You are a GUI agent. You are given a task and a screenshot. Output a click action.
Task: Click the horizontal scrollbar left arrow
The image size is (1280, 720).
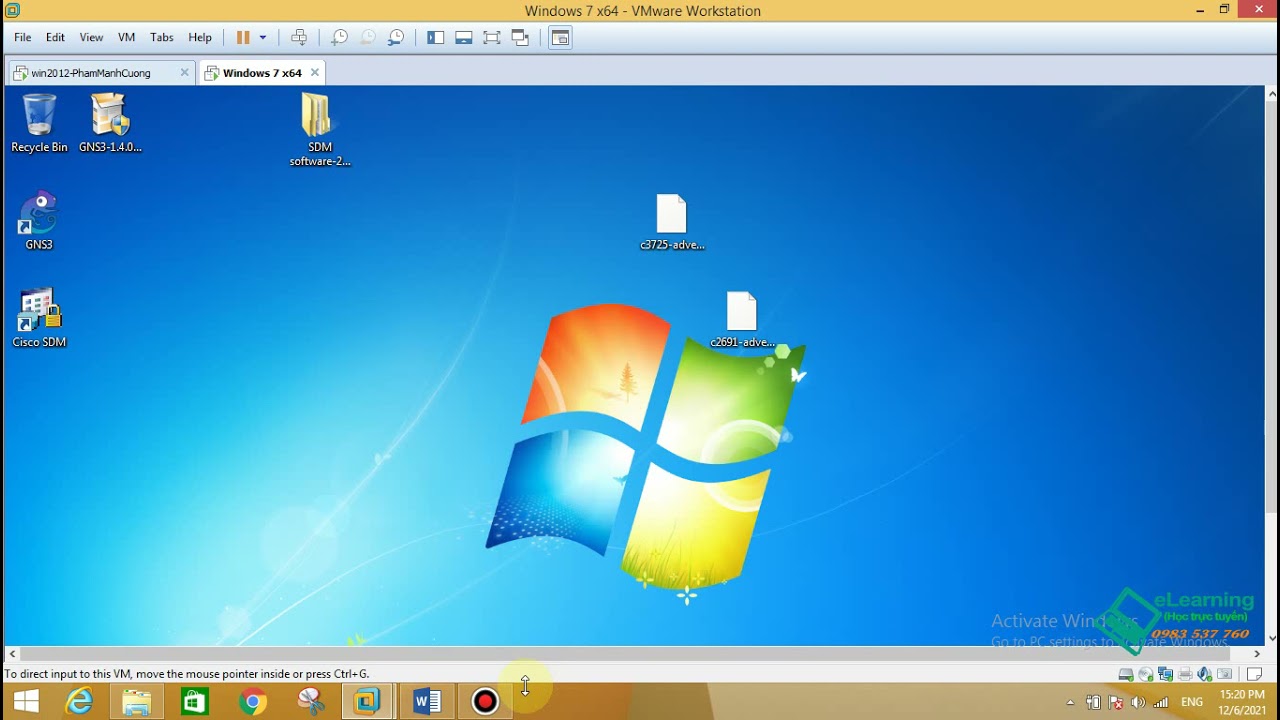pos(11,654)
